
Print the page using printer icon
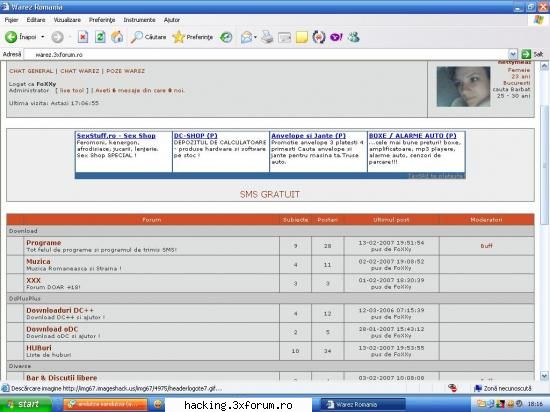pyautogui.click(x=267, y=37)
